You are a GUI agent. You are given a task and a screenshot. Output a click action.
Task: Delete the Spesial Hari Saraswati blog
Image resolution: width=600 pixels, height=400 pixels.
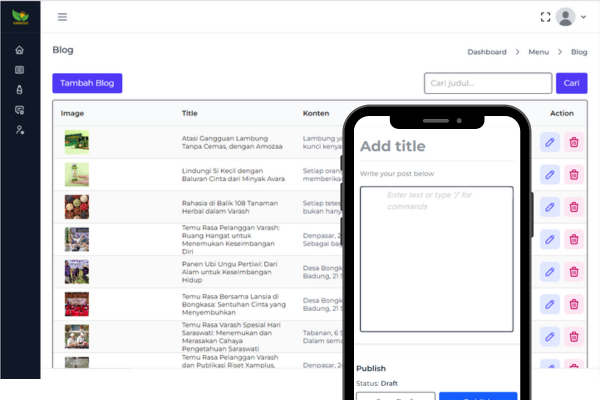point(574,337)
